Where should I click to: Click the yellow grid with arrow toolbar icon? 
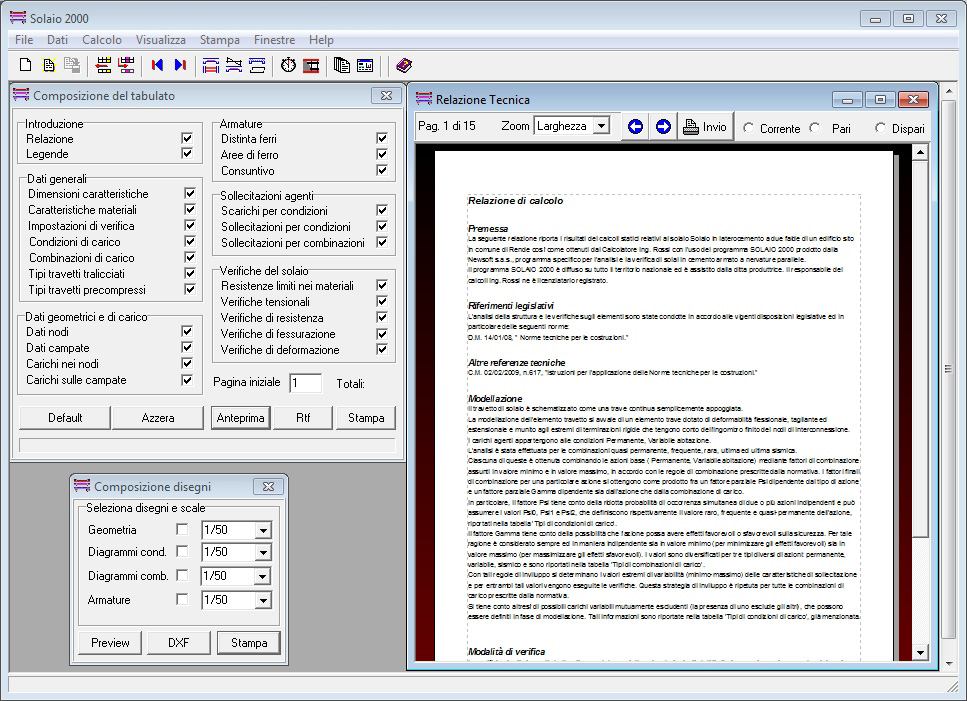tap(103, 65)
